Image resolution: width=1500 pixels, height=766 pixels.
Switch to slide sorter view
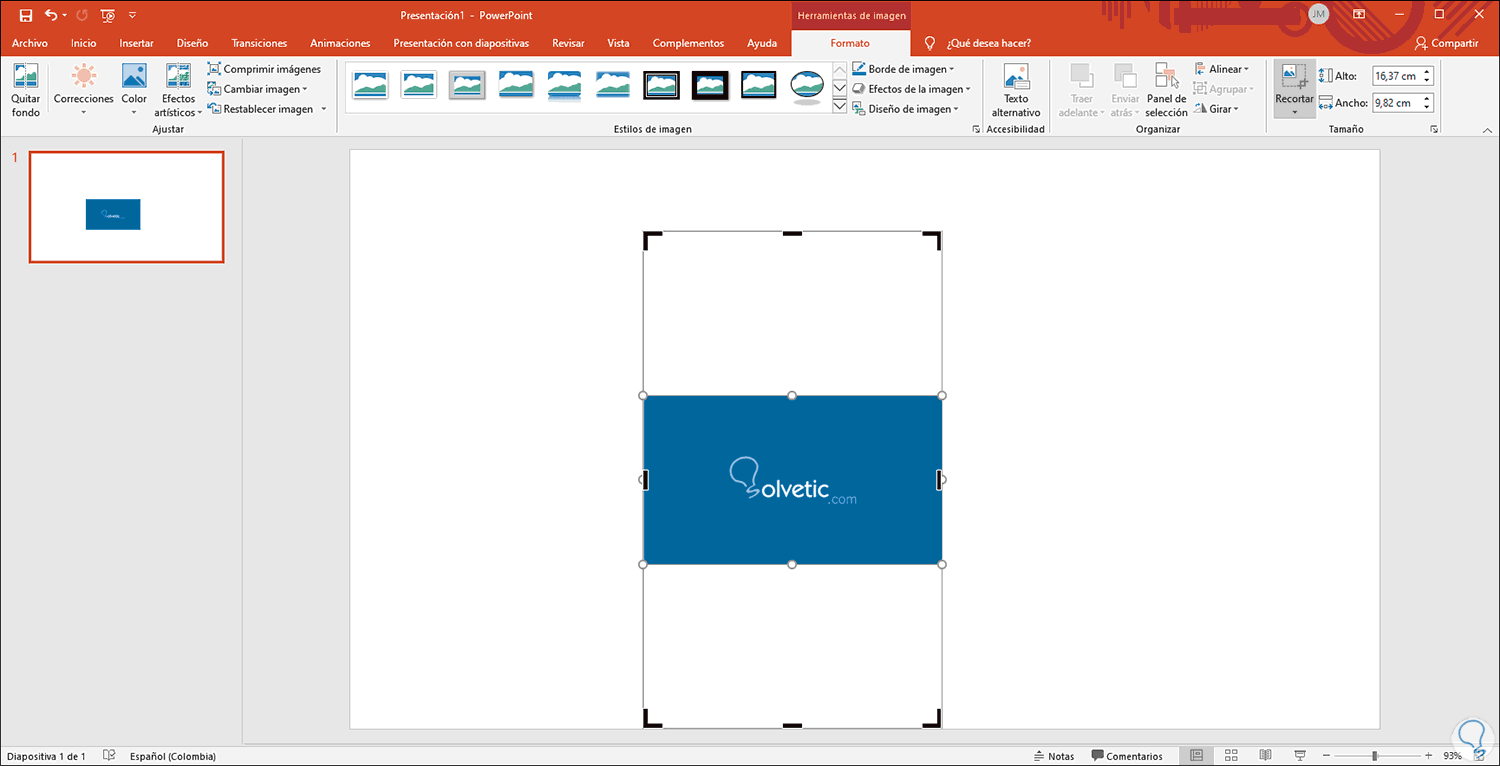[x=1231, y=756]
